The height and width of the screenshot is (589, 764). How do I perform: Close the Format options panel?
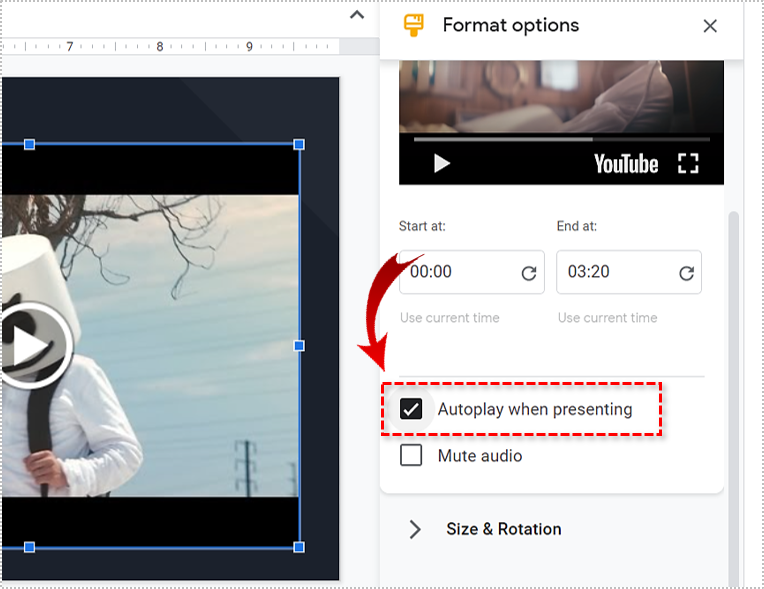(x=710, y=26)
